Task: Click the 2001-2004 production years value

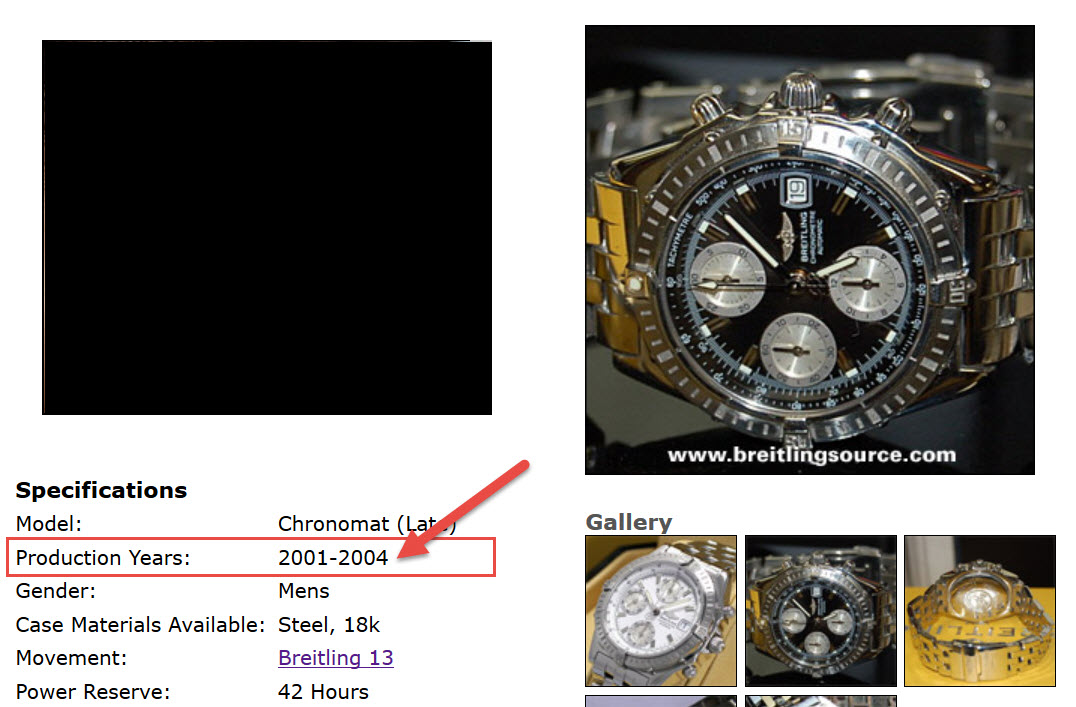Action: pyautogui.click(x=333, y=557)
